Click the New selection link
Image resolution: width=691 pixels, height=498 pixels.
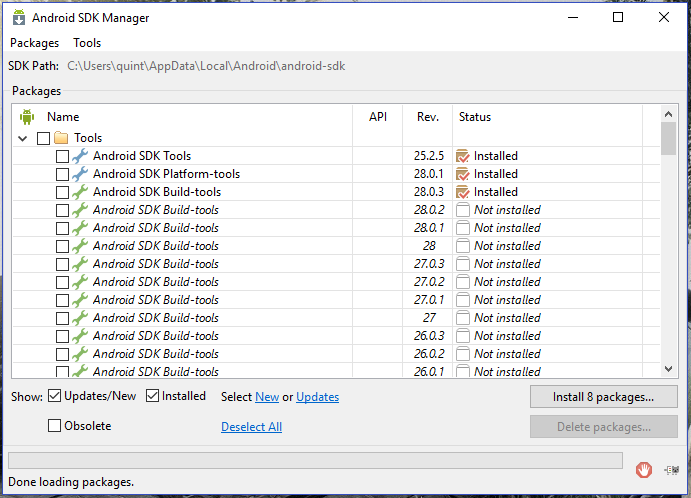(267, 397)
